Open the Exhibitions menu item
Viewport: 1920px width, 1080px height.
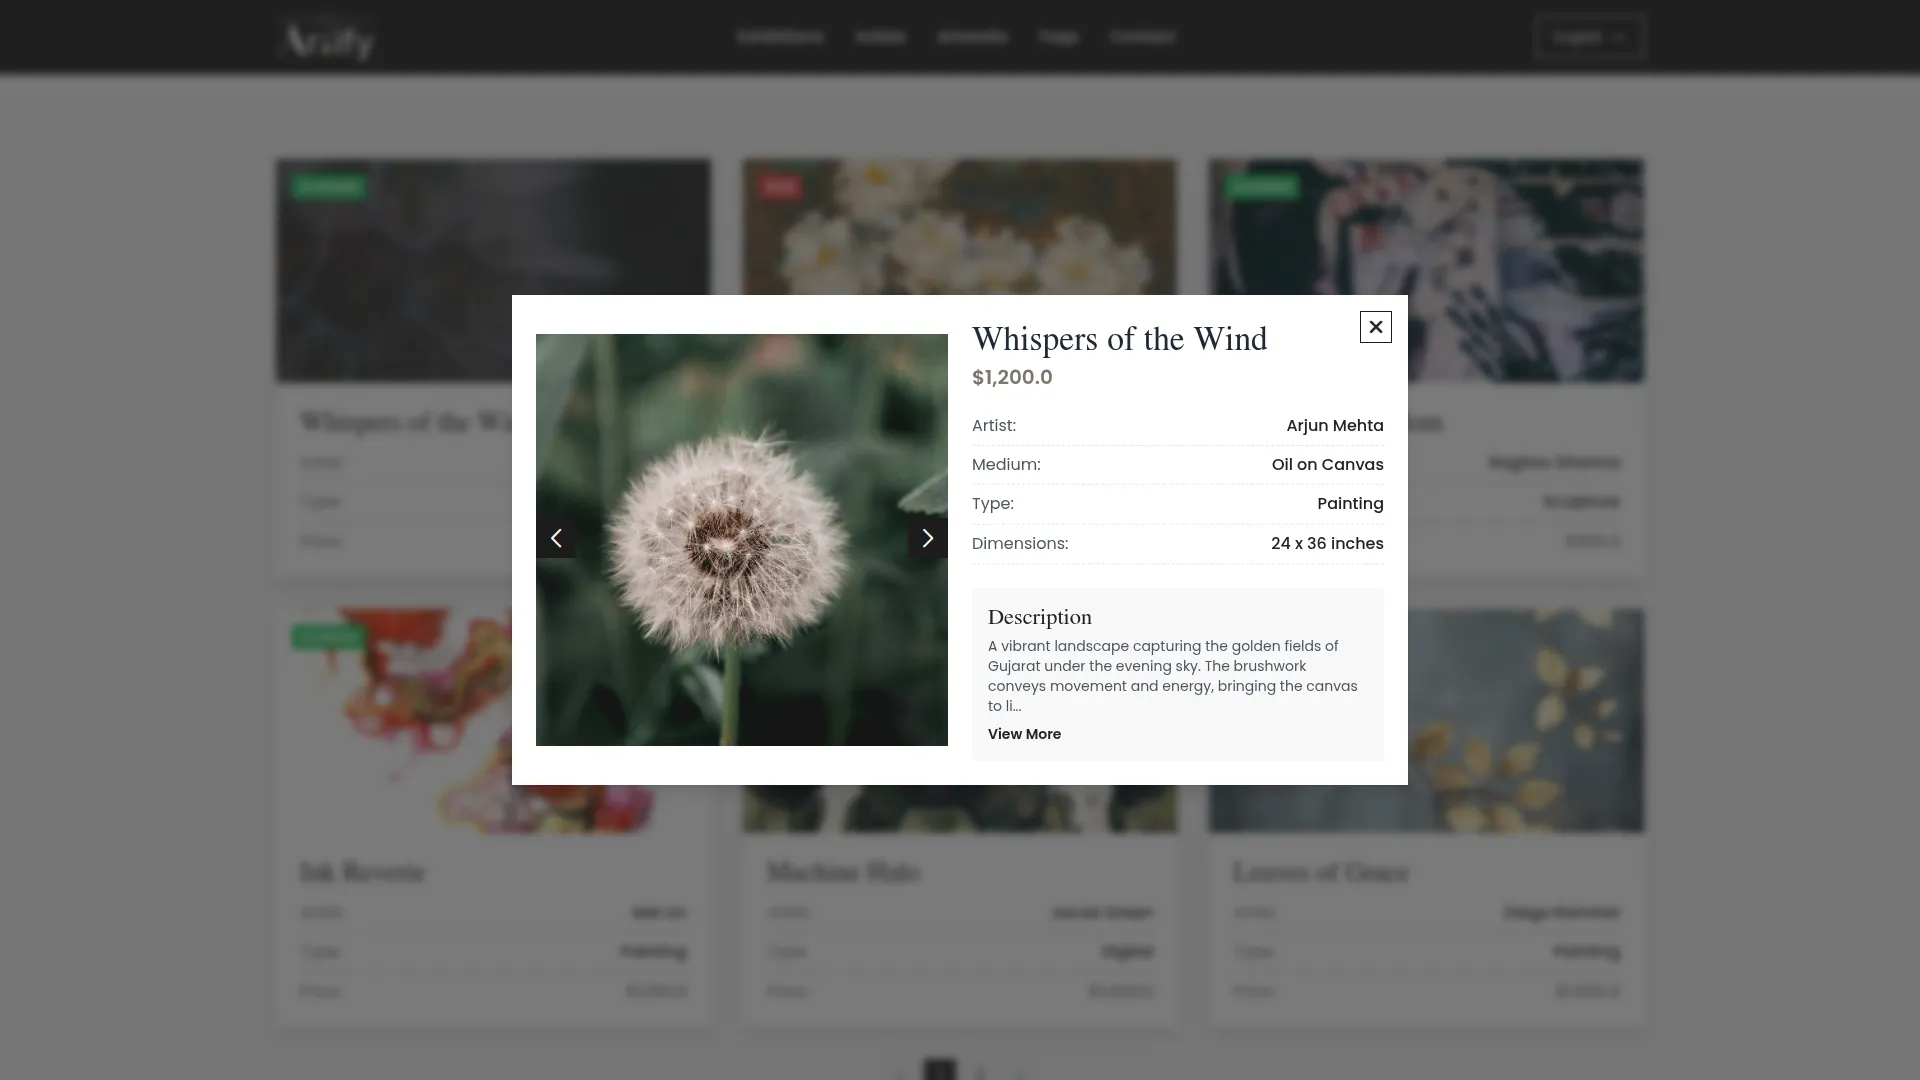[x=779, y=37]
